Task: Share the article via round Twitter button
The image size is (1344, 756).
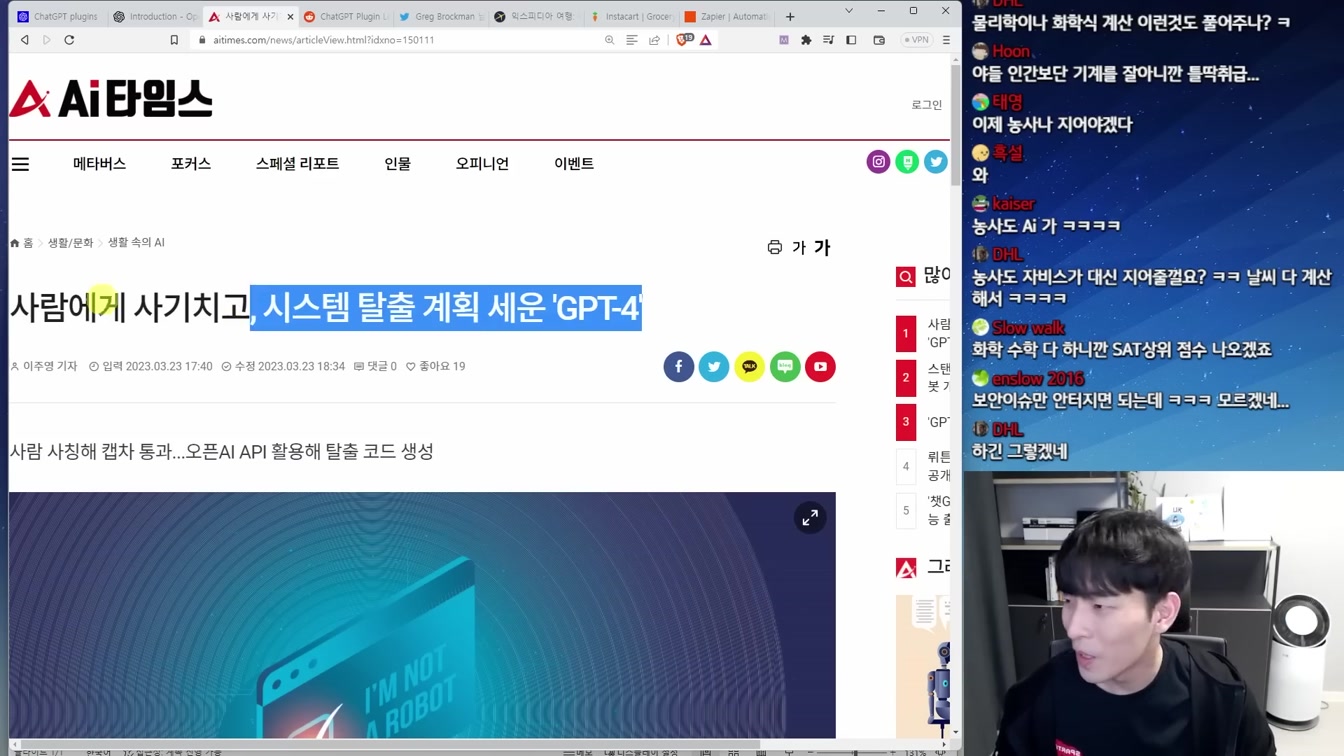Action: point(714,367)
